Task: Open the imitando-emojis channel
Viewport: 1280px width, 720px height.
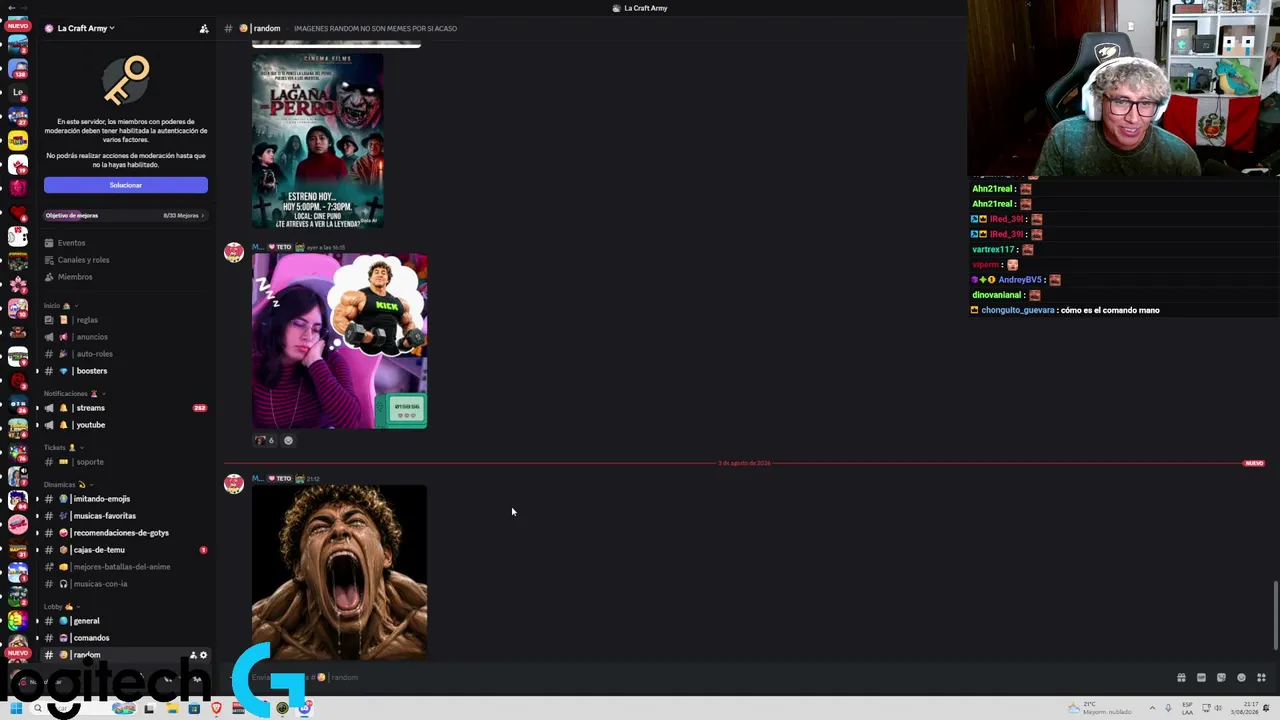Action: [x=125, y=499]
